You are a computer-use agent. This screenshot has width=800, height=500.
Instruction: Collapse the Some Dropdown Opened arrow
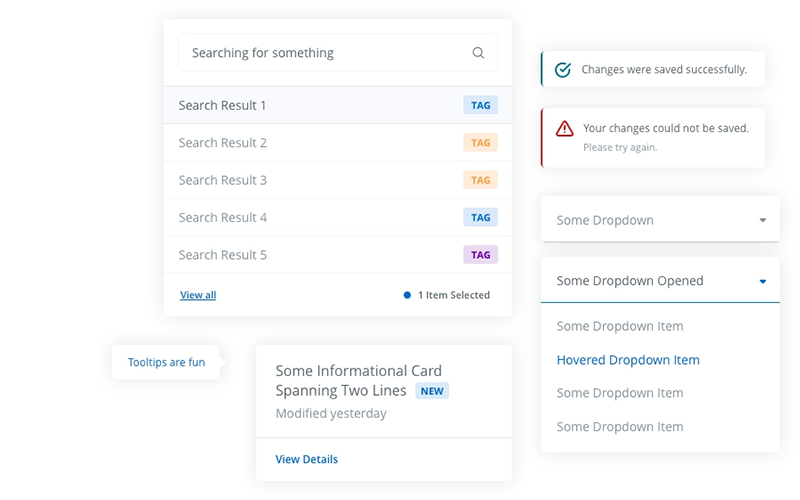pyautogui.click(x=762, y=281)
